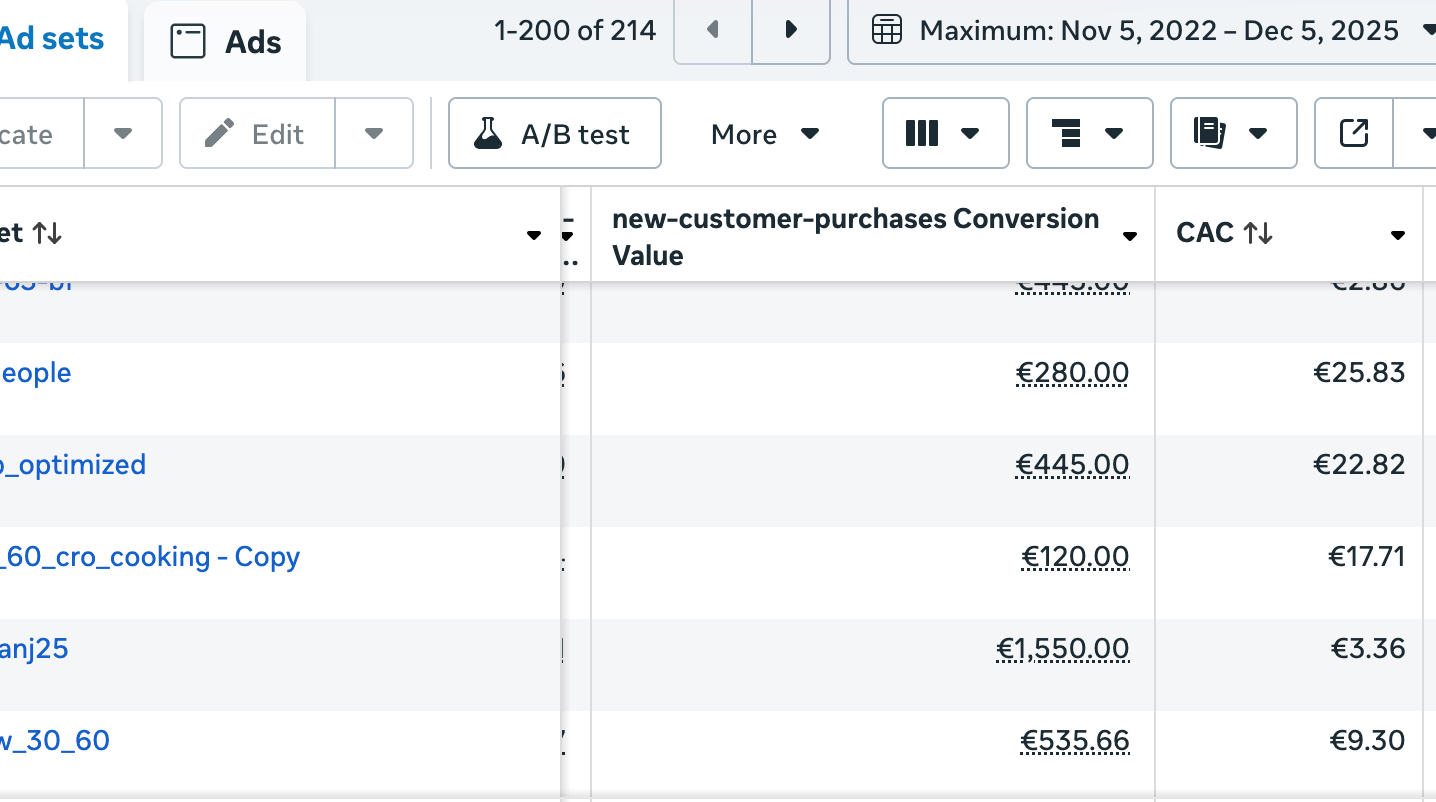The width and height of the screenshot is (1436, 802).
Task: Click the export icon button
Action: pyautogui.click(x=1353, y=134)
